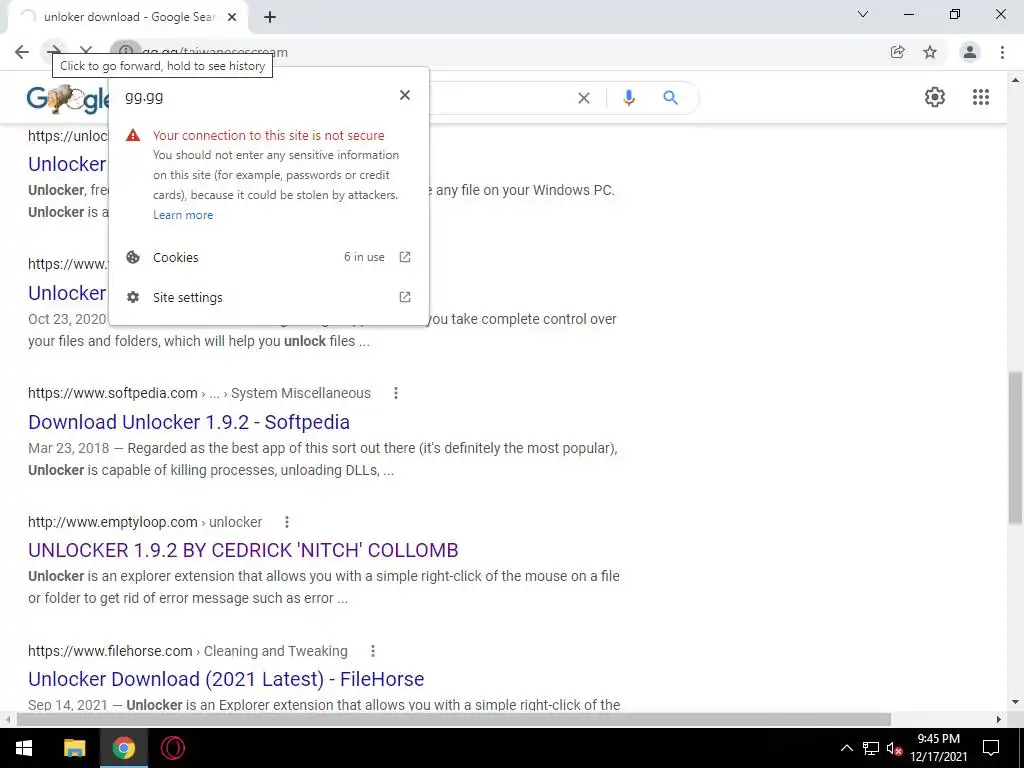Open Unlocker Download (2021 Latest) - FileHorse result
The height and width of the screenshot is (768, 1024).
(226, 679)
